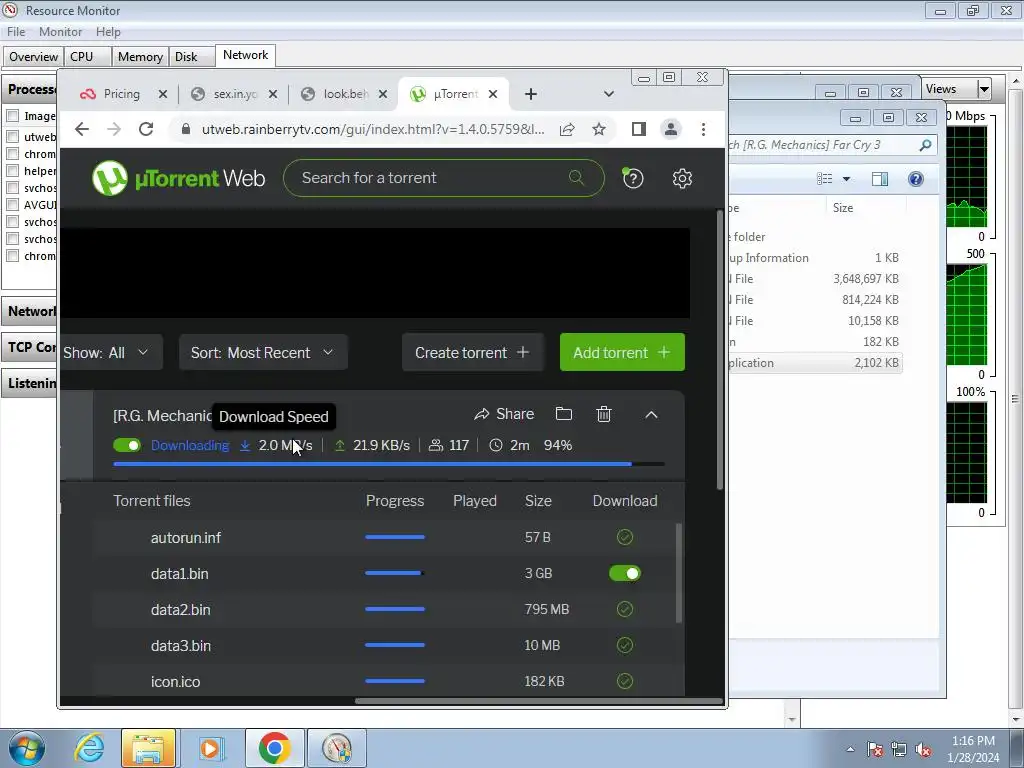Click the Explorer help icon
The image size is (1024, 768).
916,179
